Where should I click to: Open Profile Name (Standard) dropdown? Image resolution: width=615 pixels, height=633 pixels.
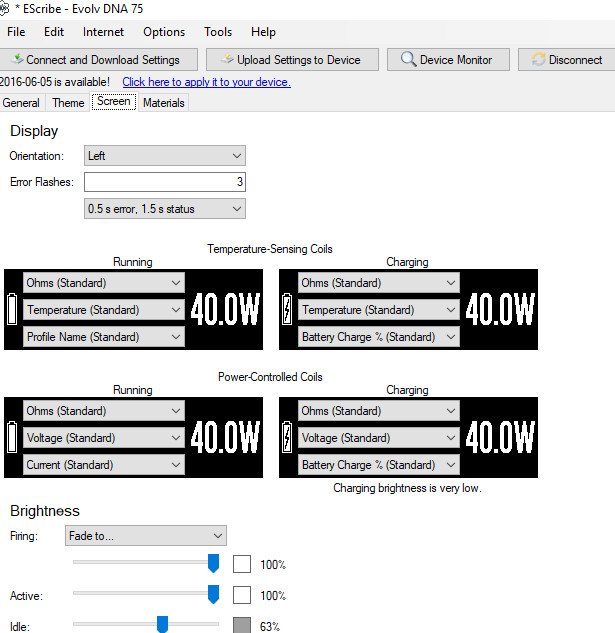104,337
